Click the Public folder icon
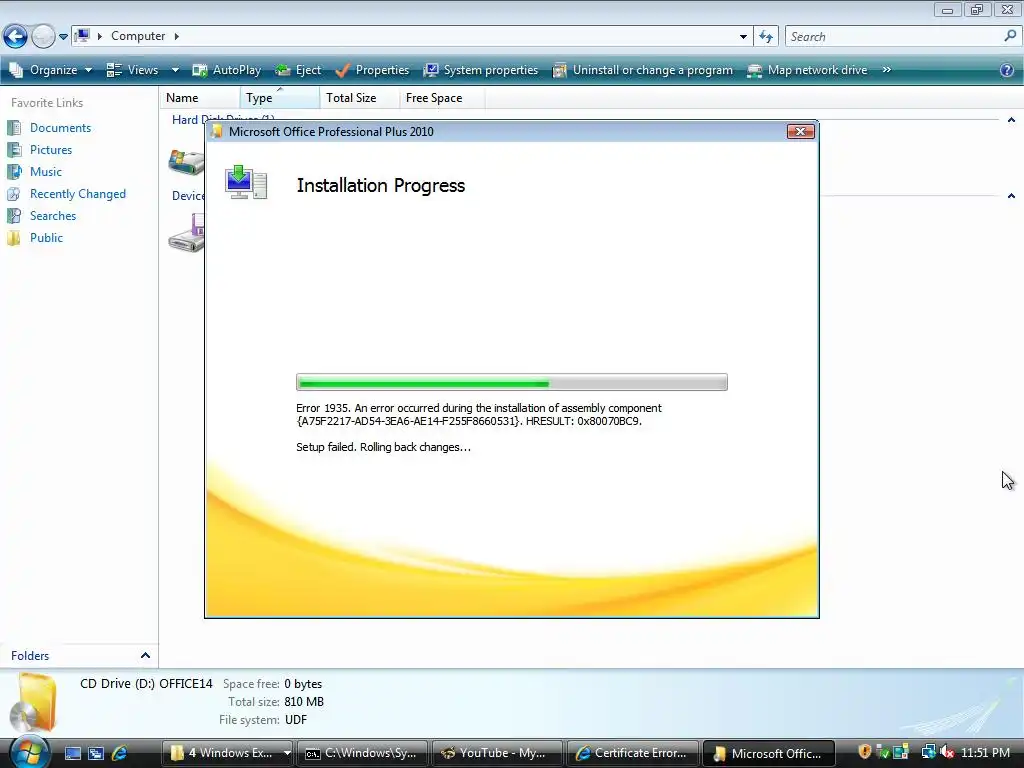Viewport: 1024px width, 768px height. [x=14, y=238]
